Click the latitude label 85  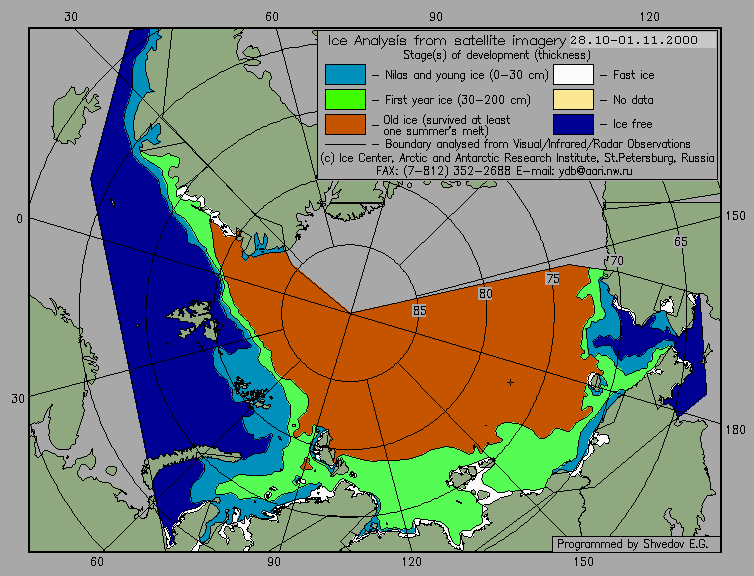[x=419, y=311]
